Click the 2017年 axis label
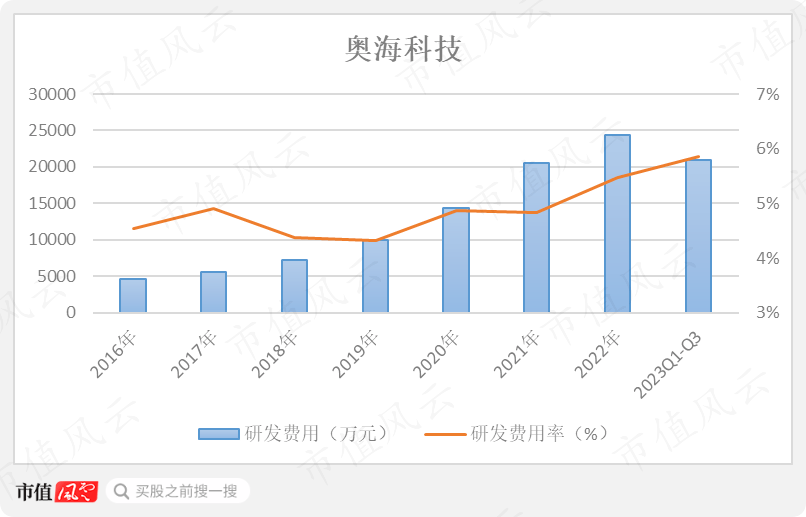Screen dimensions: 806x517 [x=194, y=355]
